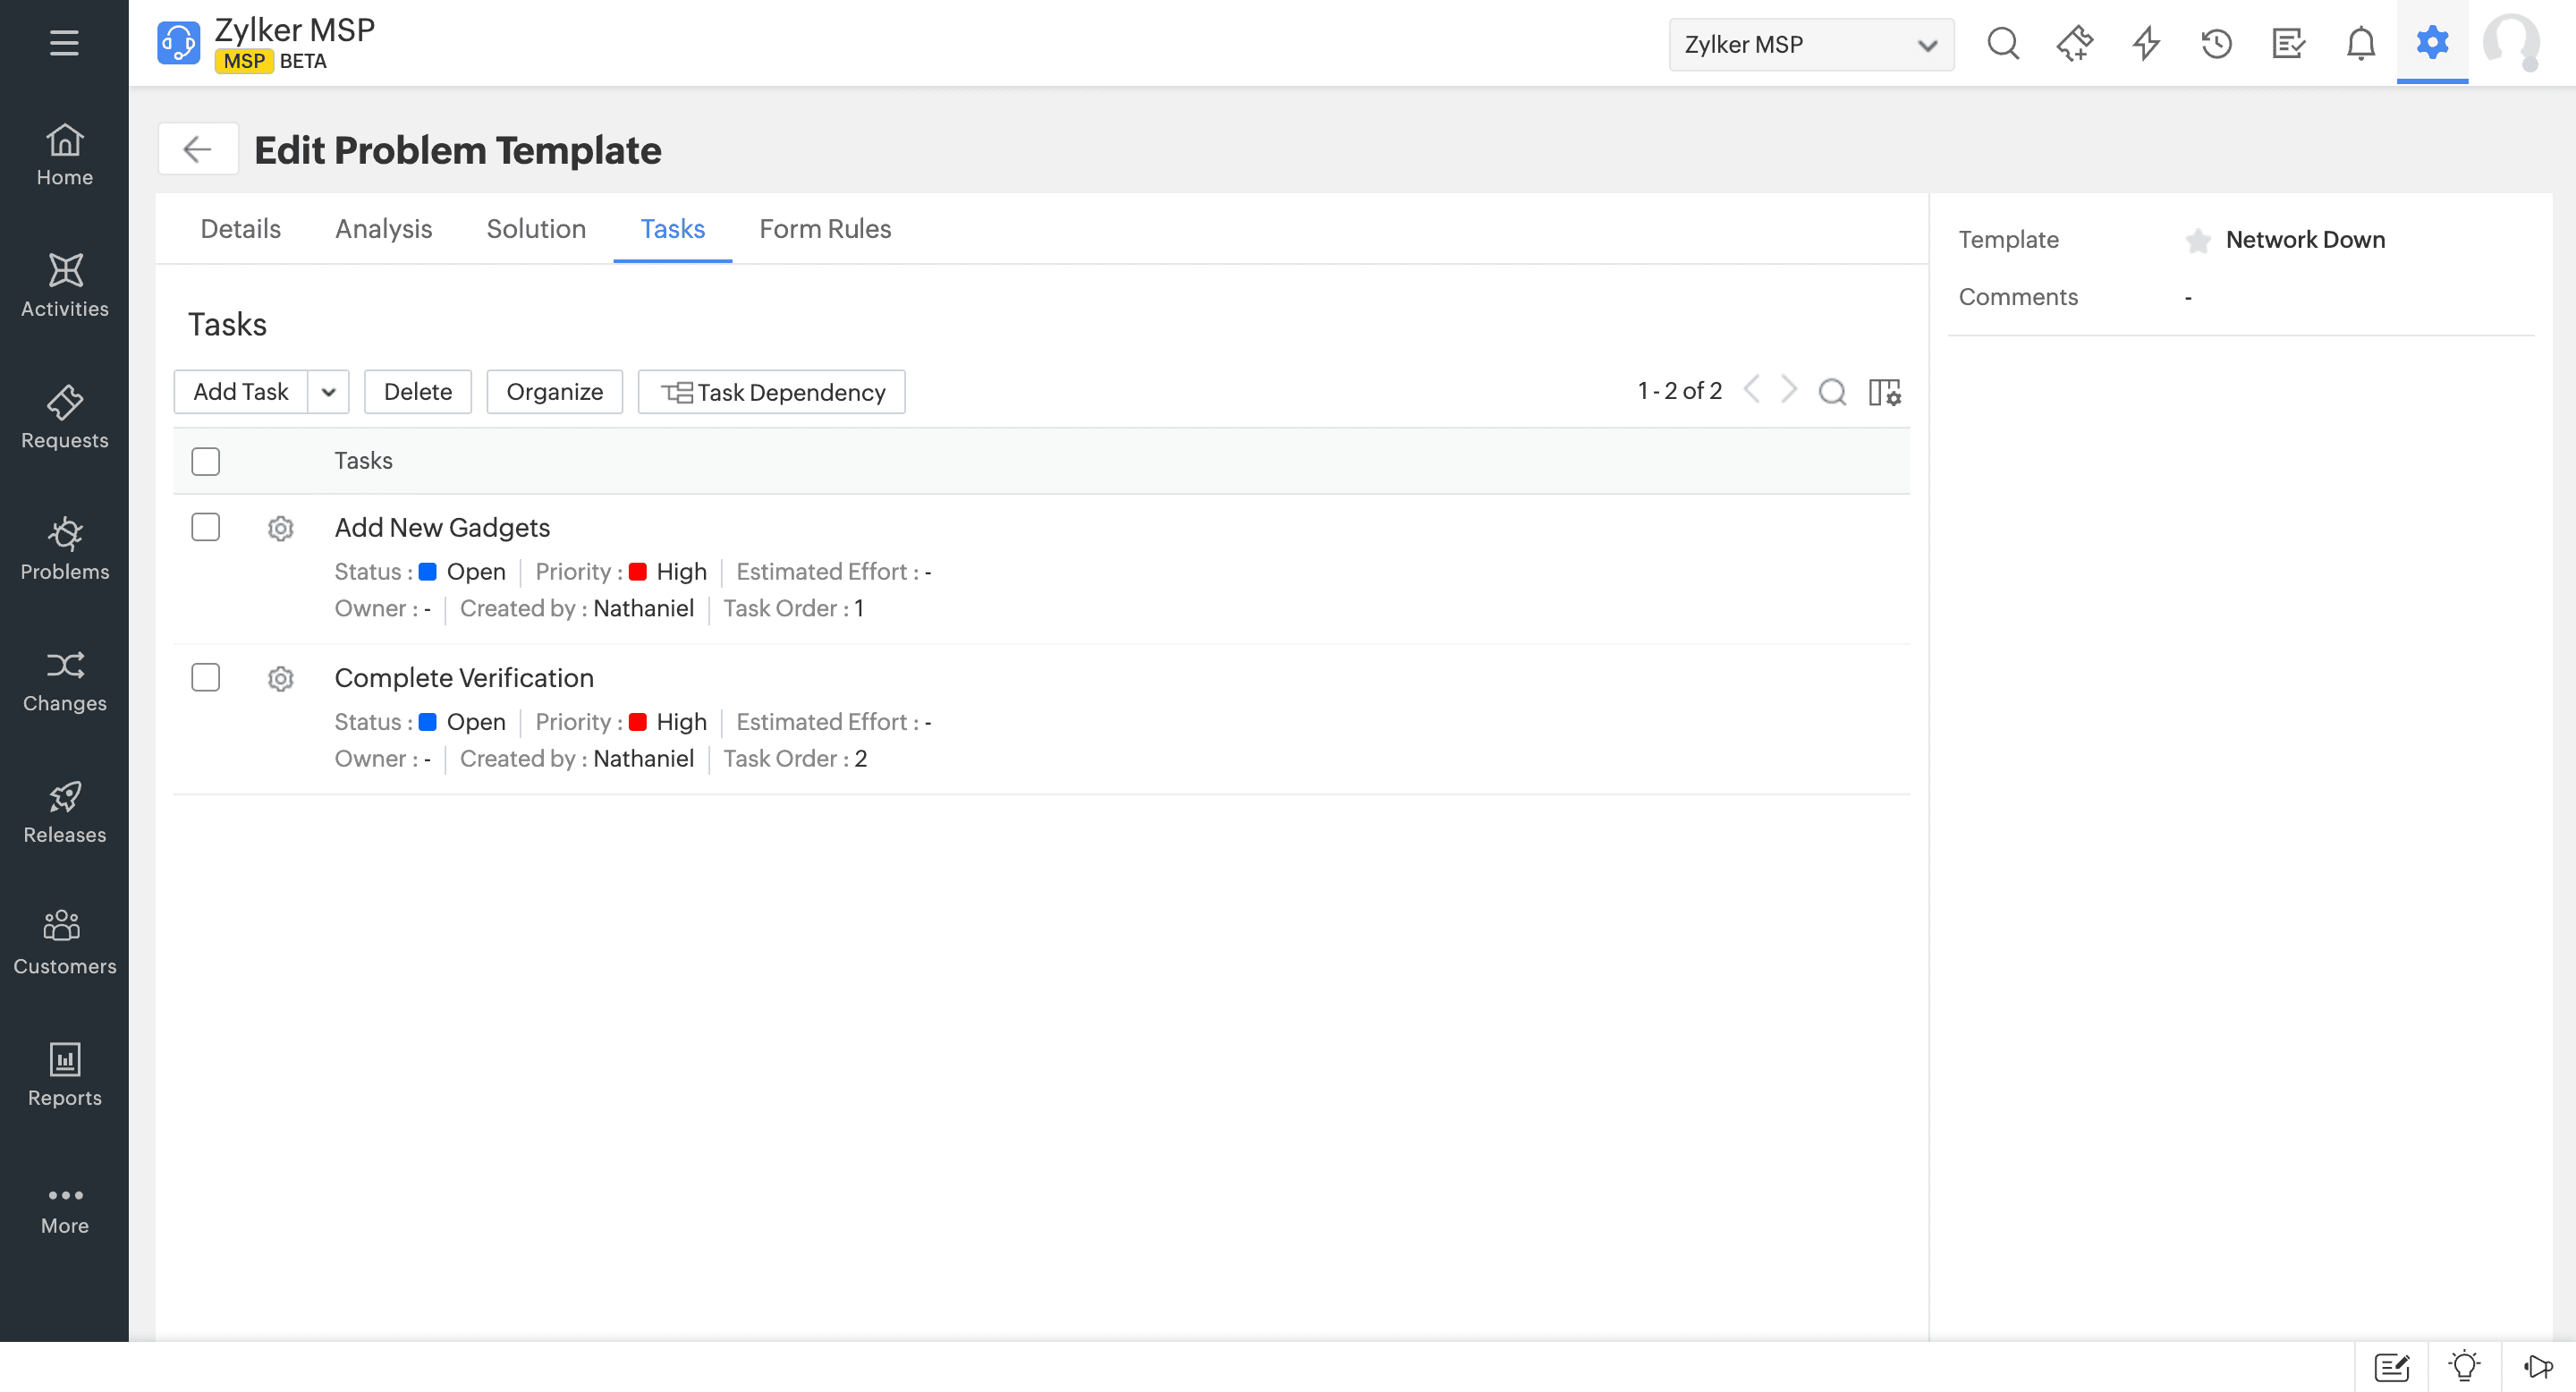
Task: Click the Organize button
Action: pos(554,392)
